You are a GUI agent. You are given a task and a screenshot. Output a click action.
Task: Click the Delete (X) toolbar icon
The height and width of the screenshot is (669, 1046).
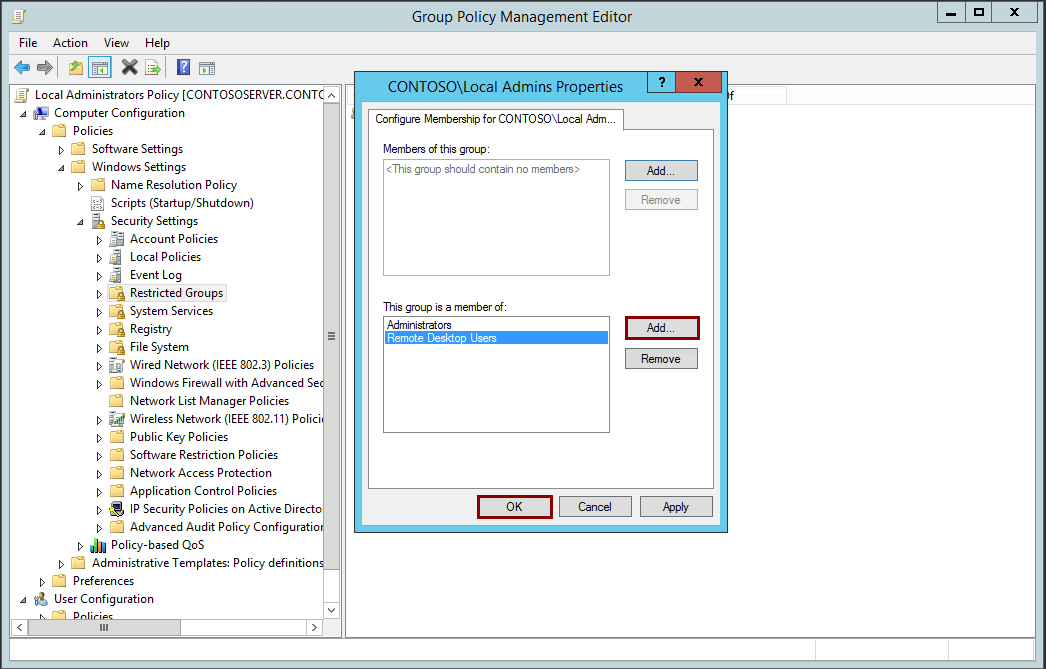pos(128,67)
